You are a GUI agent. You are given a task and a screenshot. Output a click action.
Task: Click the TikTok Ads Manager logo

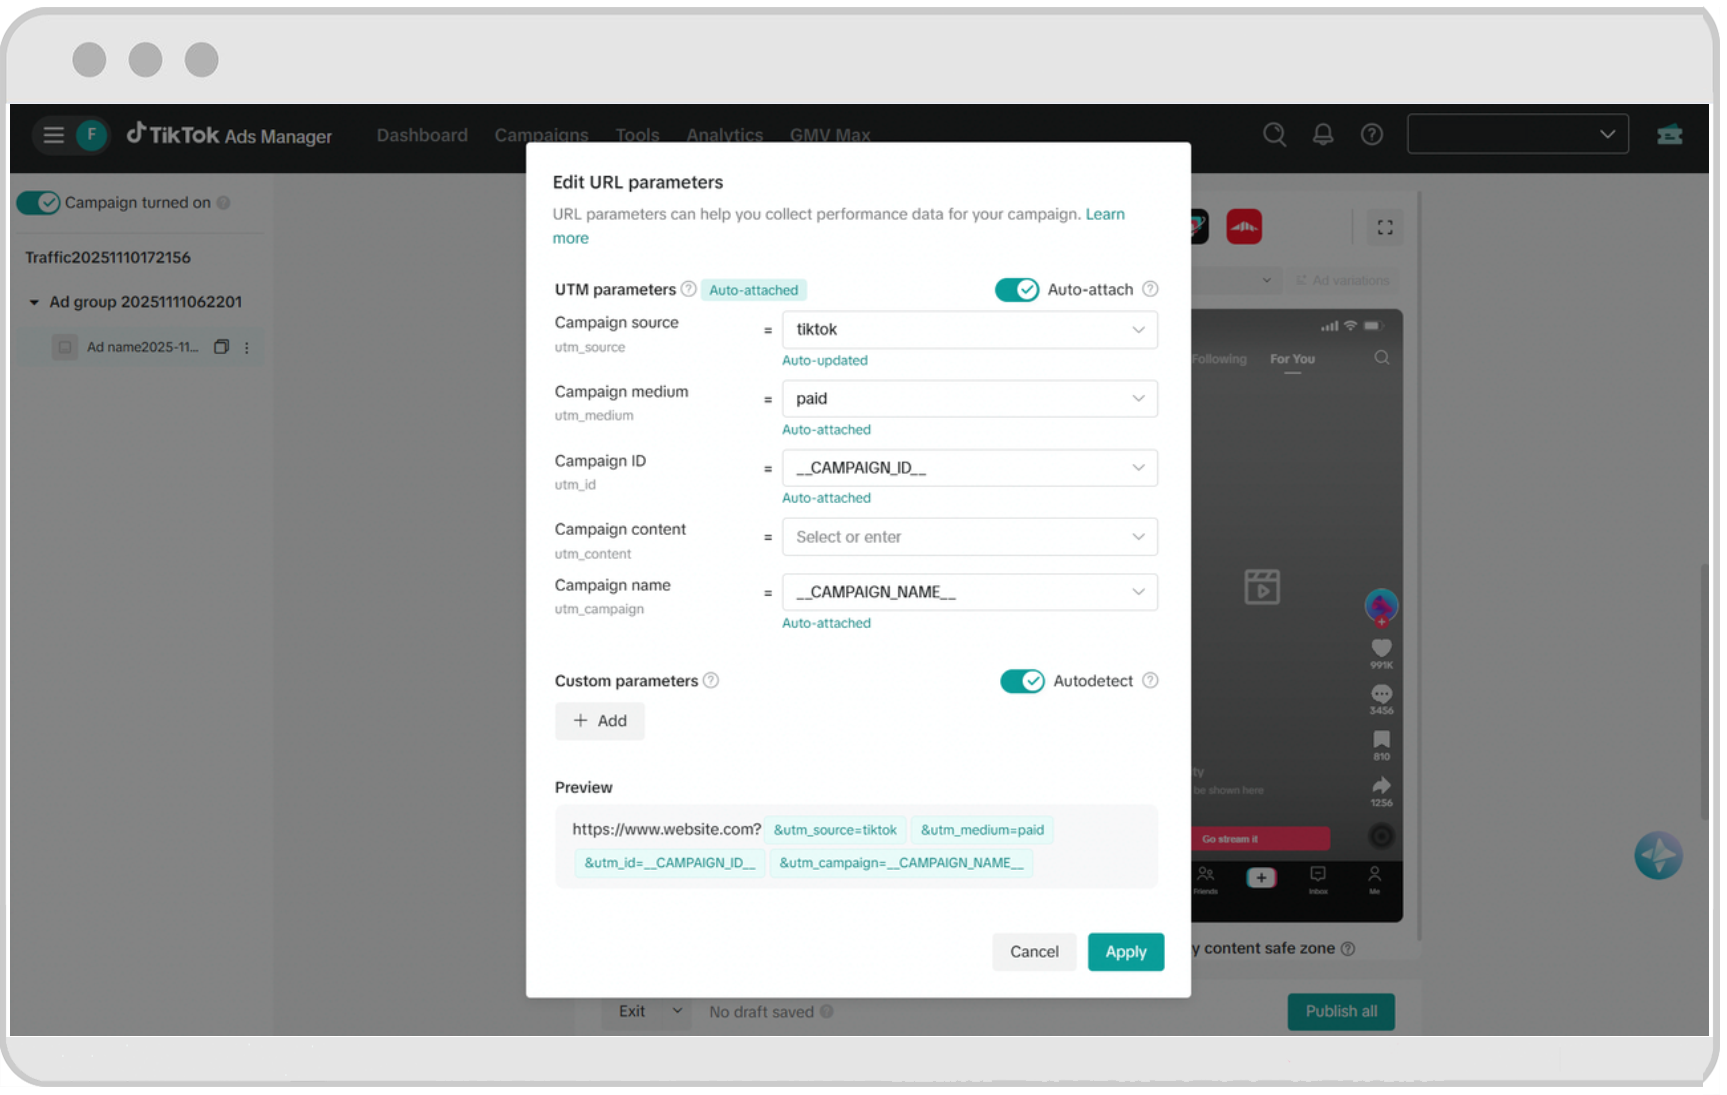(x=229, y=135)
